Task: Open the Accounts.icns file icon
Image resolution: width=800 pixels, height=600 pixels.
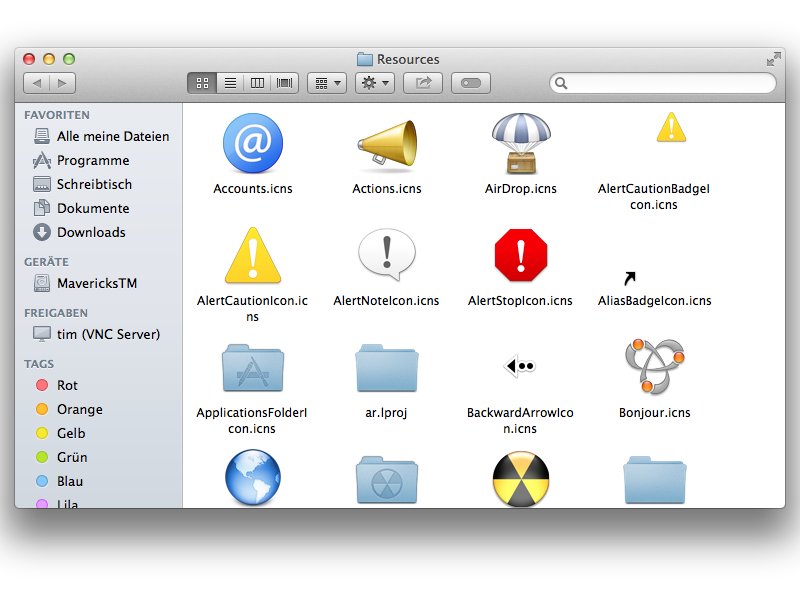Action: 253,143
